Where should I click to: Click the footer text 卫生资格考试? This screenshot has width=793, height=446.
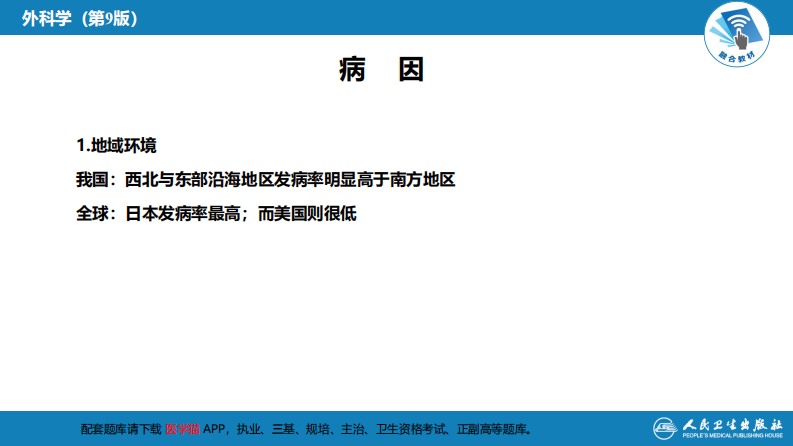[411, 429]
